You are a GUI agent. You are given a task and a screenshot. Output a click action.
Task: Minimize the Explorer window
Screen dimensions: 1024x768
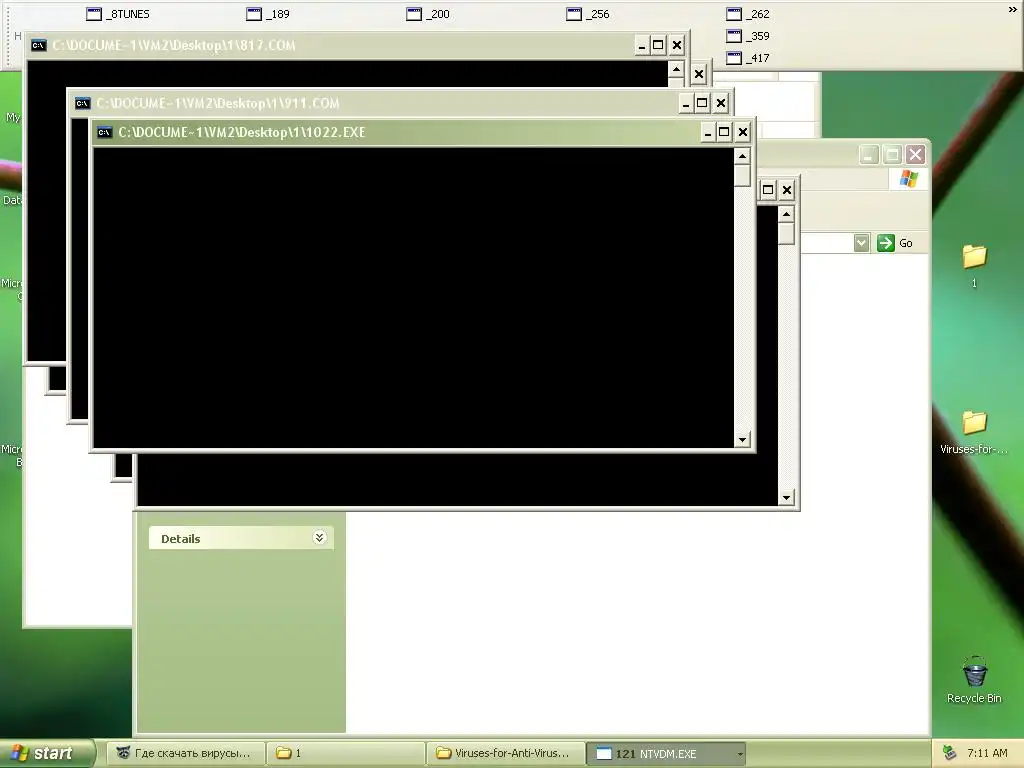(869, 155)
